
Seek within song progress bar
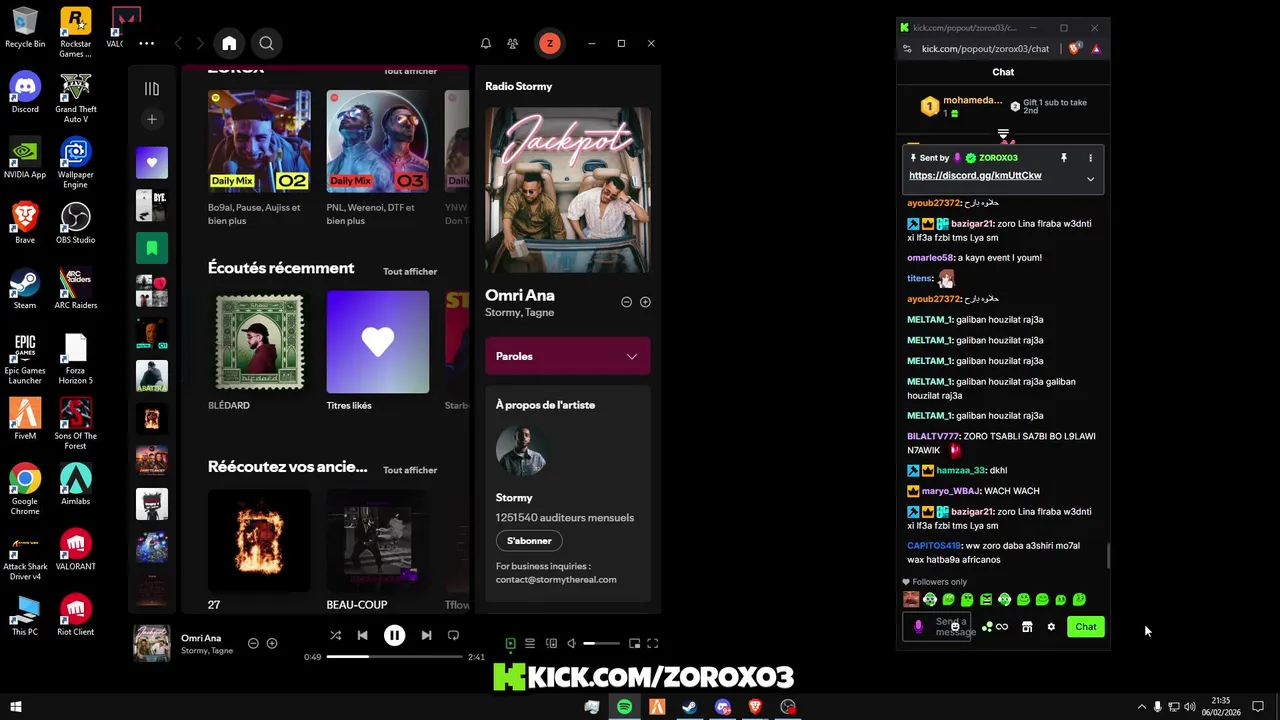pos(394,657)
